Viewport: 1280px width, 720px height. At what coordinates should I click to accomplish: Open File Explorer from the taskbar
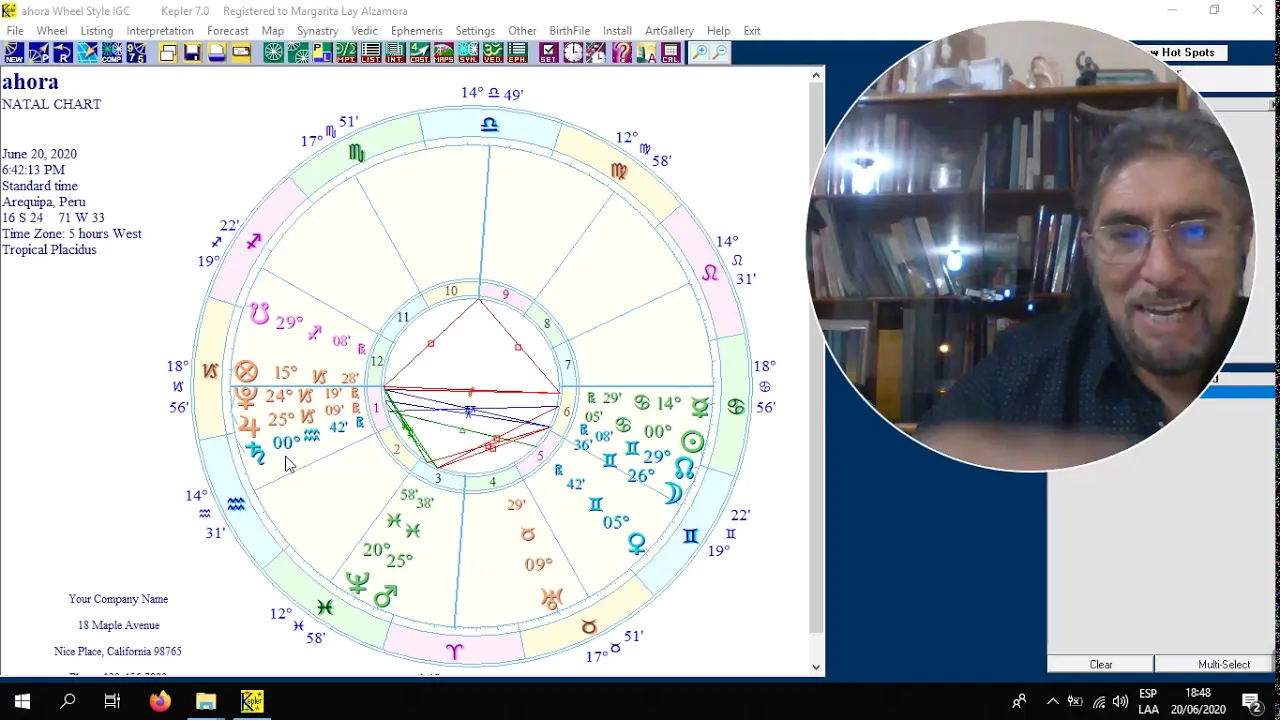[206, 702]
